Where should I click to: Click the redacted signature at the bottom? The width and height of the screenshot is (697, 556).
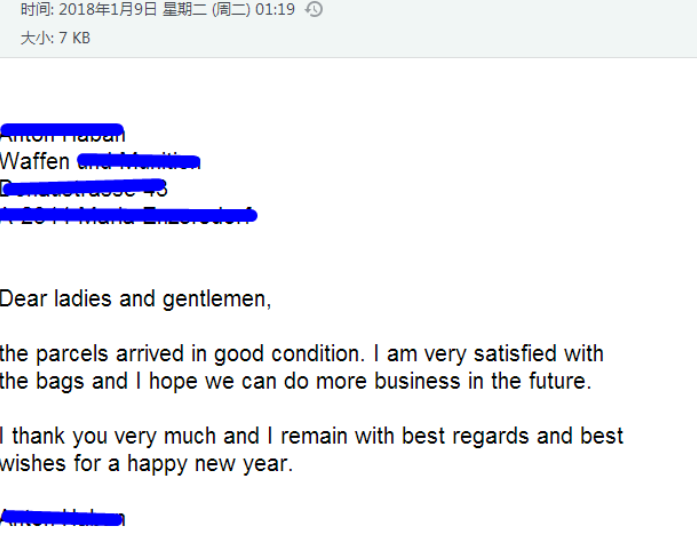click(x=63, y=518)
